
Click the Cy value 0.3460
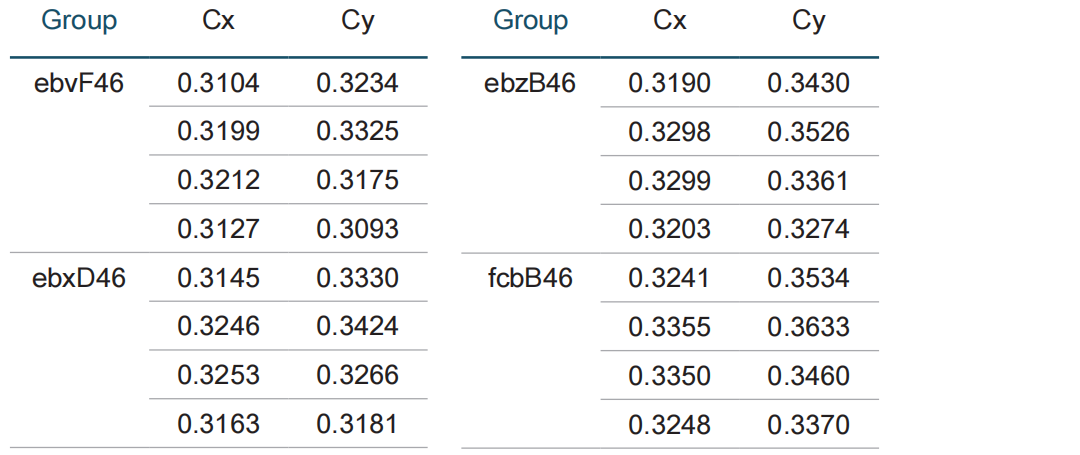click(x=809, y=376)
